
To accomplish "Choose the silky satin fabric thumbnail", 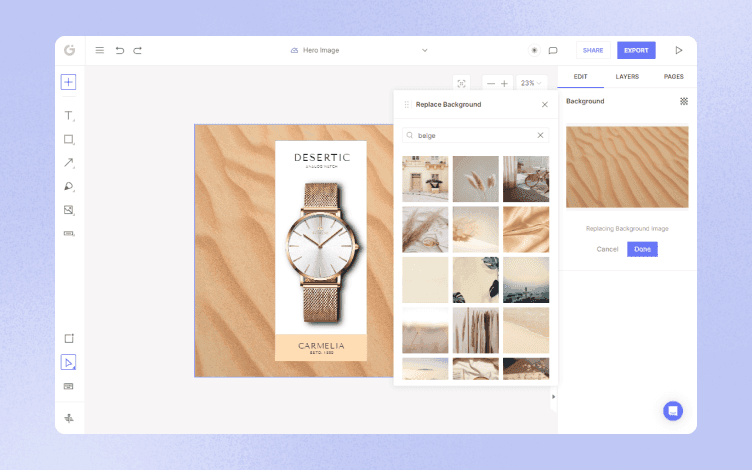I will coord(526,229).
